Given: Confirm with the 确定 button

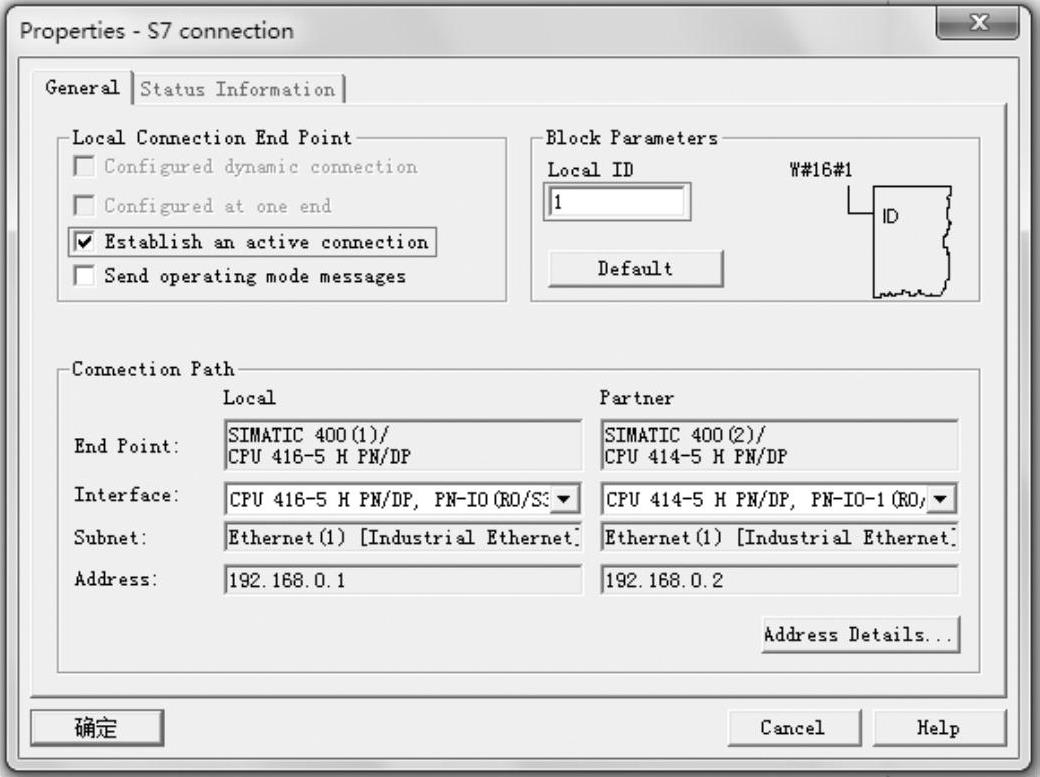Looking at the screenshot, I should [96, 728].
